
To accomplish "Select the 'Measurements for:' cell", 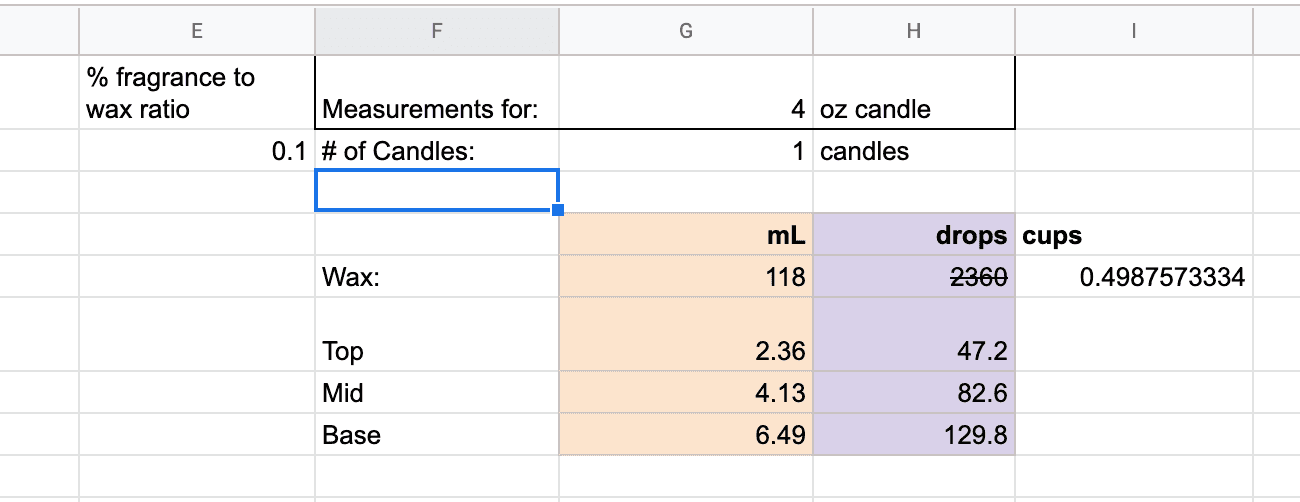I will pos(436,109).
